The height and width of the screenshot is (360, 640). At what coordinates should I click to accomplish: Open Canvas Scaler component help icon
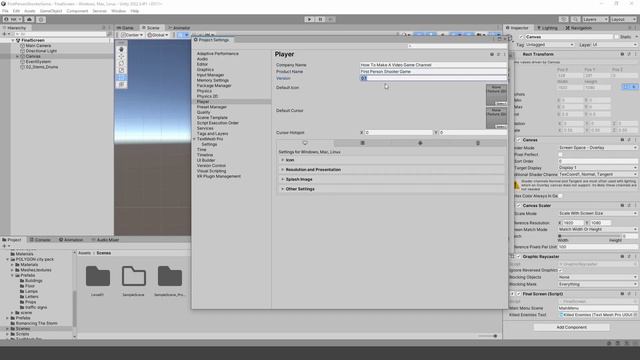622,206
